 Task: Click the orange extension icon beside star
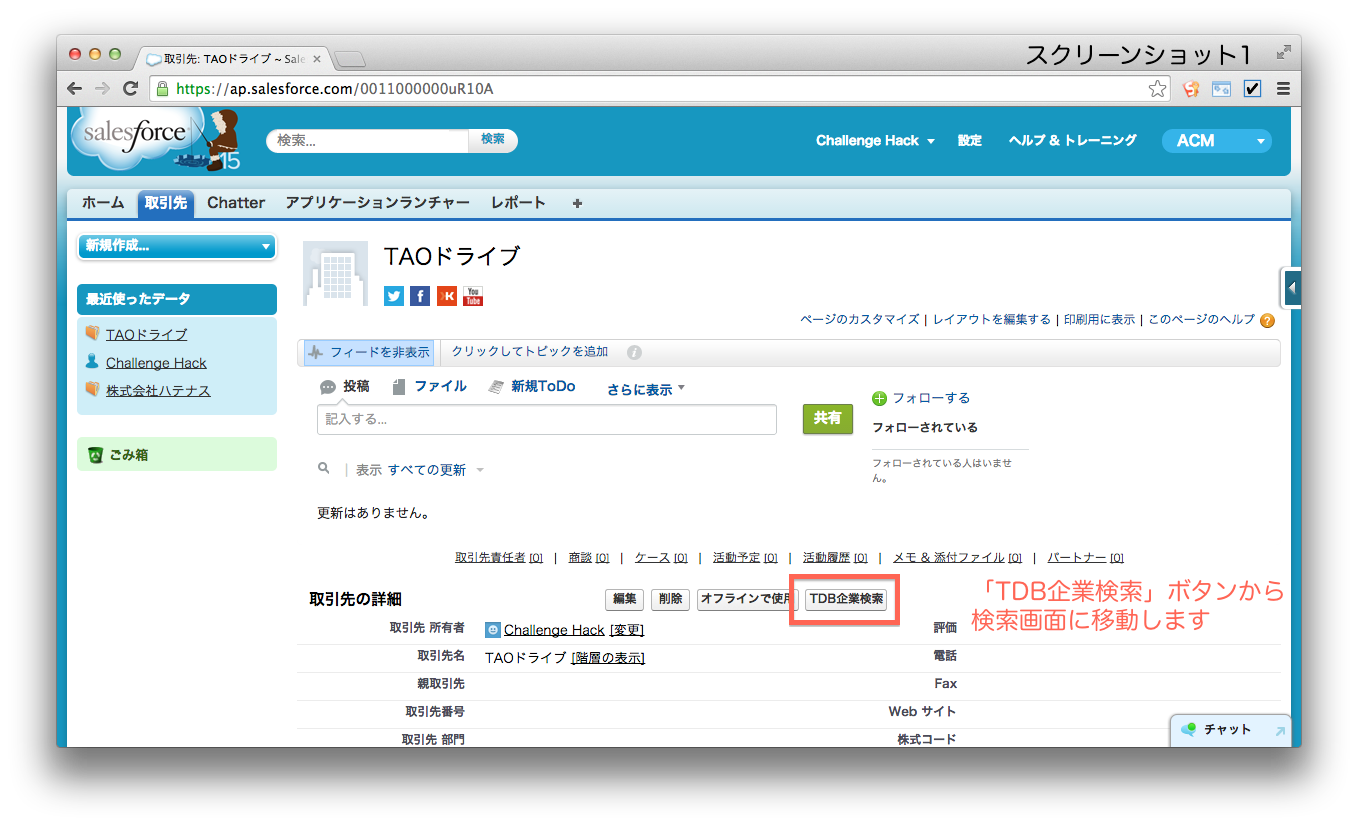[x=1191, y=89]
